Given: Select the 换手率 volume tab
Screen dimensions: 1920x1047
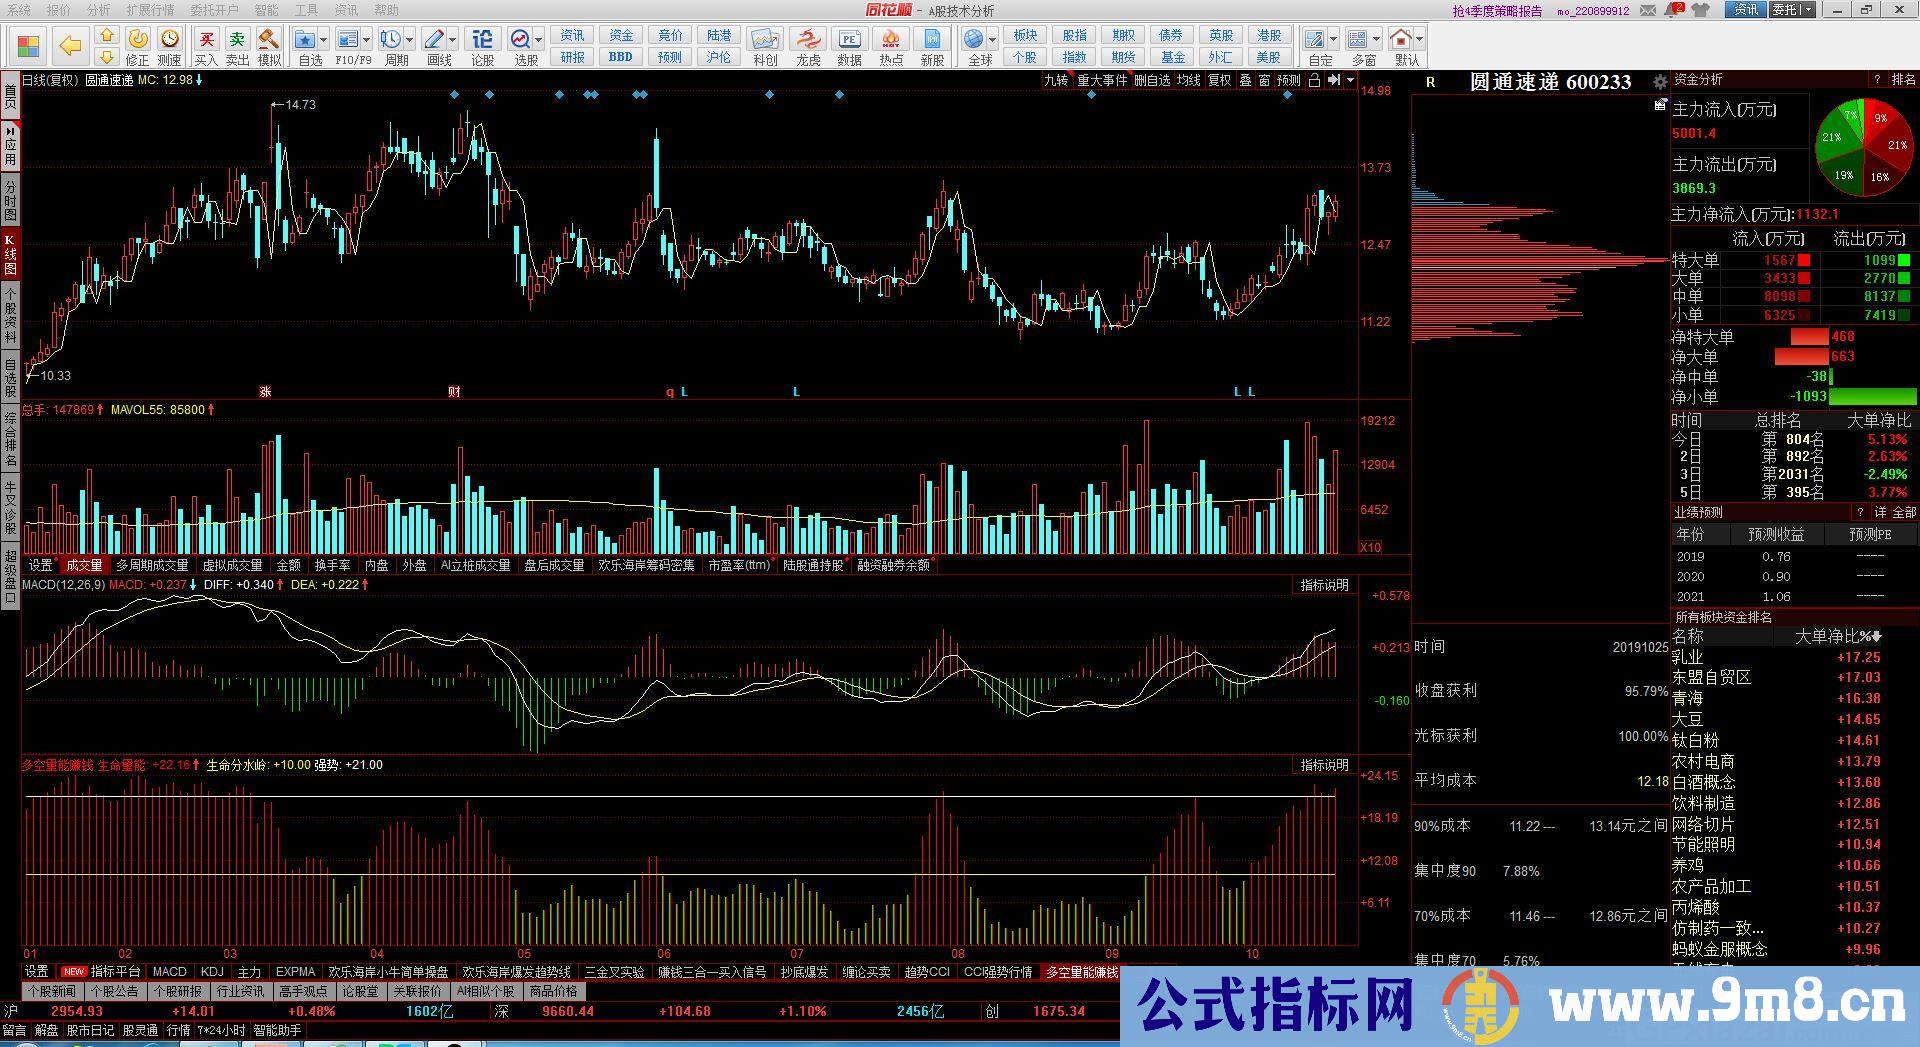Looking at the screenshot, I should click(332, 565).
